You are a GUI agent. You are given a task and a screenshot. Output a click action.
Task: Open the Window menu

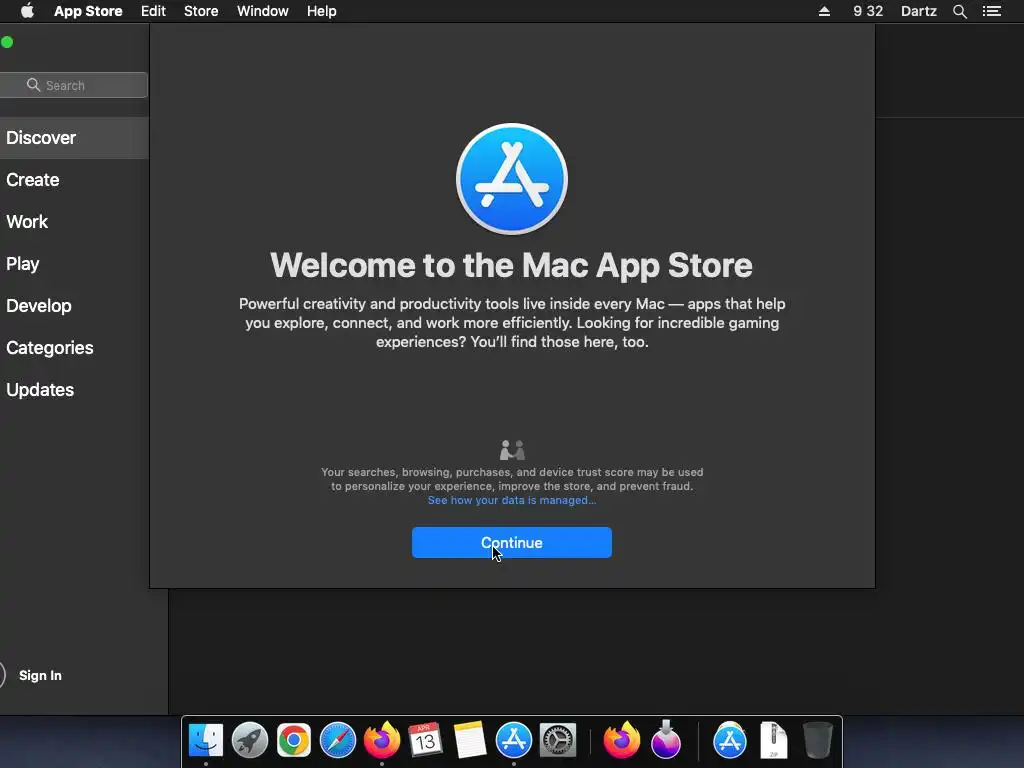click(263, 11)
